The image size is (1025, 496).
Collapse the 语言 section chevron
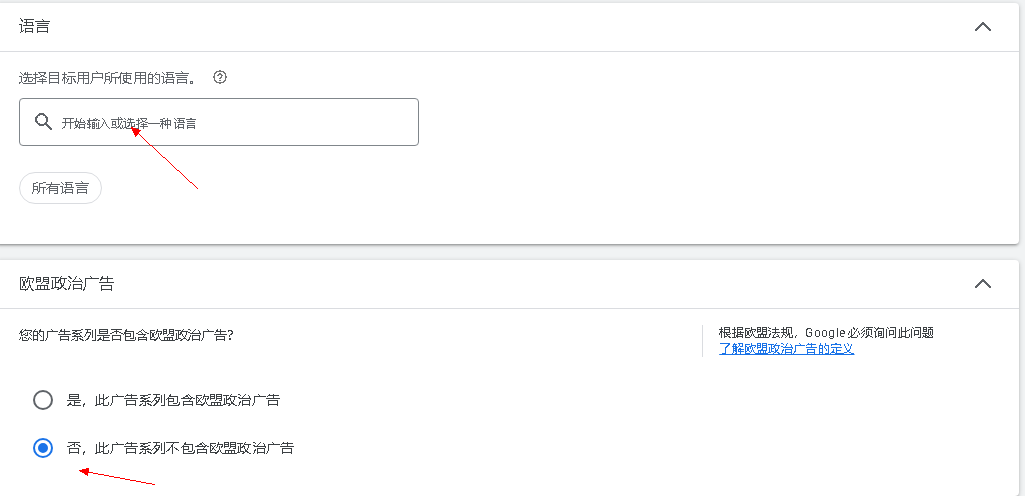(982, 27)
